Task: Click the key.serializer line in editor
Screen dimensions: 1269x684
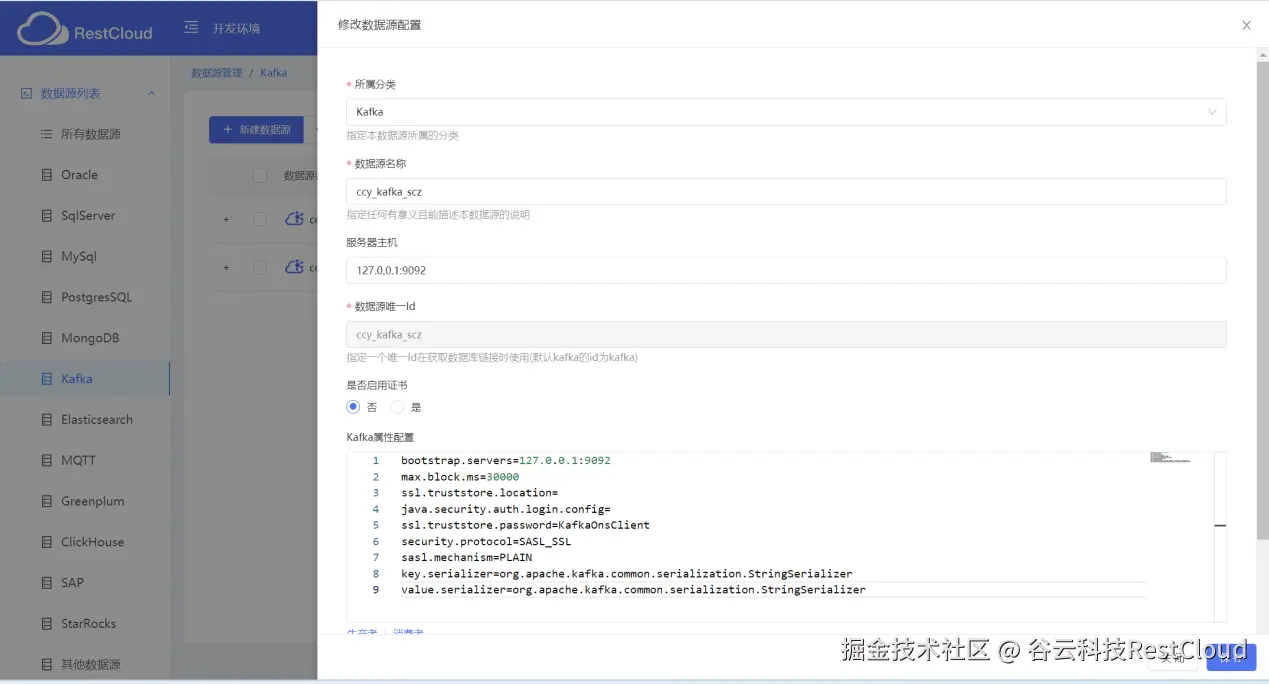Action: point(627,574)
